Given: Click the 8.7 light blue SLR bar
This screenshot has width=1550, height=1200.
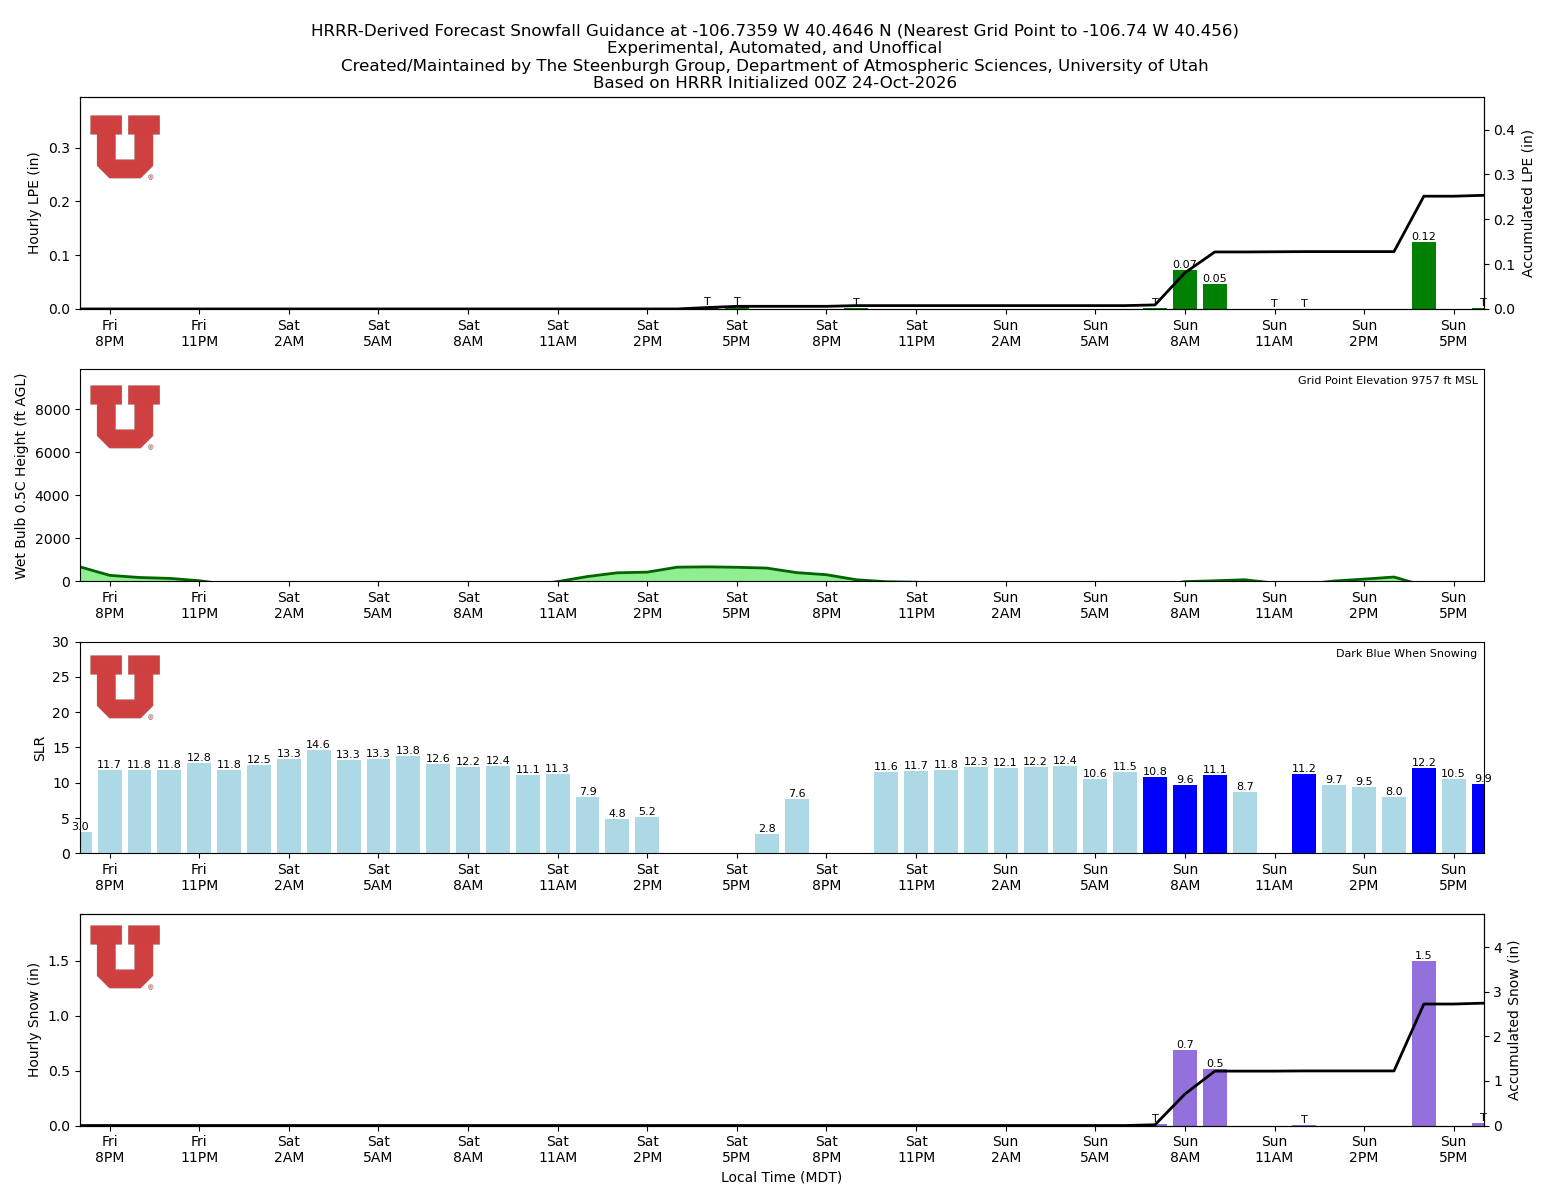Looking at the screenshot, I should [1245, 822].
